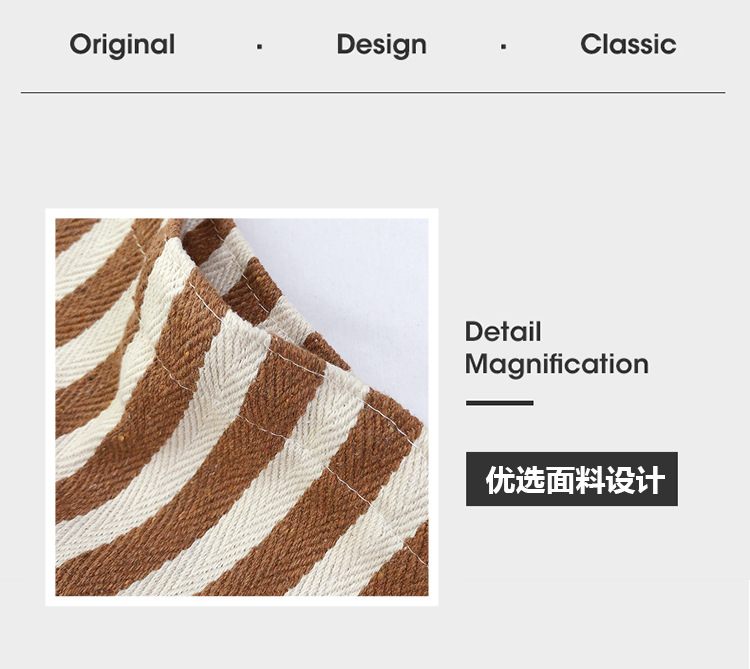Click the long horizontal divider below the header
The width and height of the screenshot is (750, 669).
373,92
